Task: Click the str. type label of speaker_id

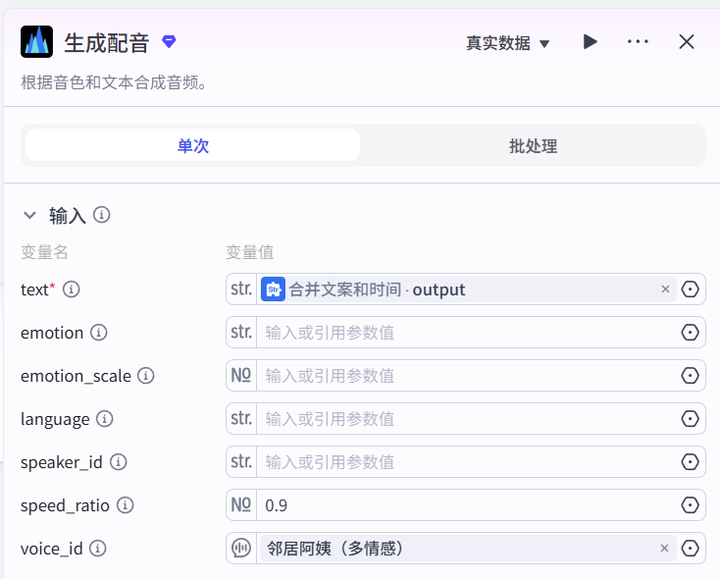Action: 241,462
